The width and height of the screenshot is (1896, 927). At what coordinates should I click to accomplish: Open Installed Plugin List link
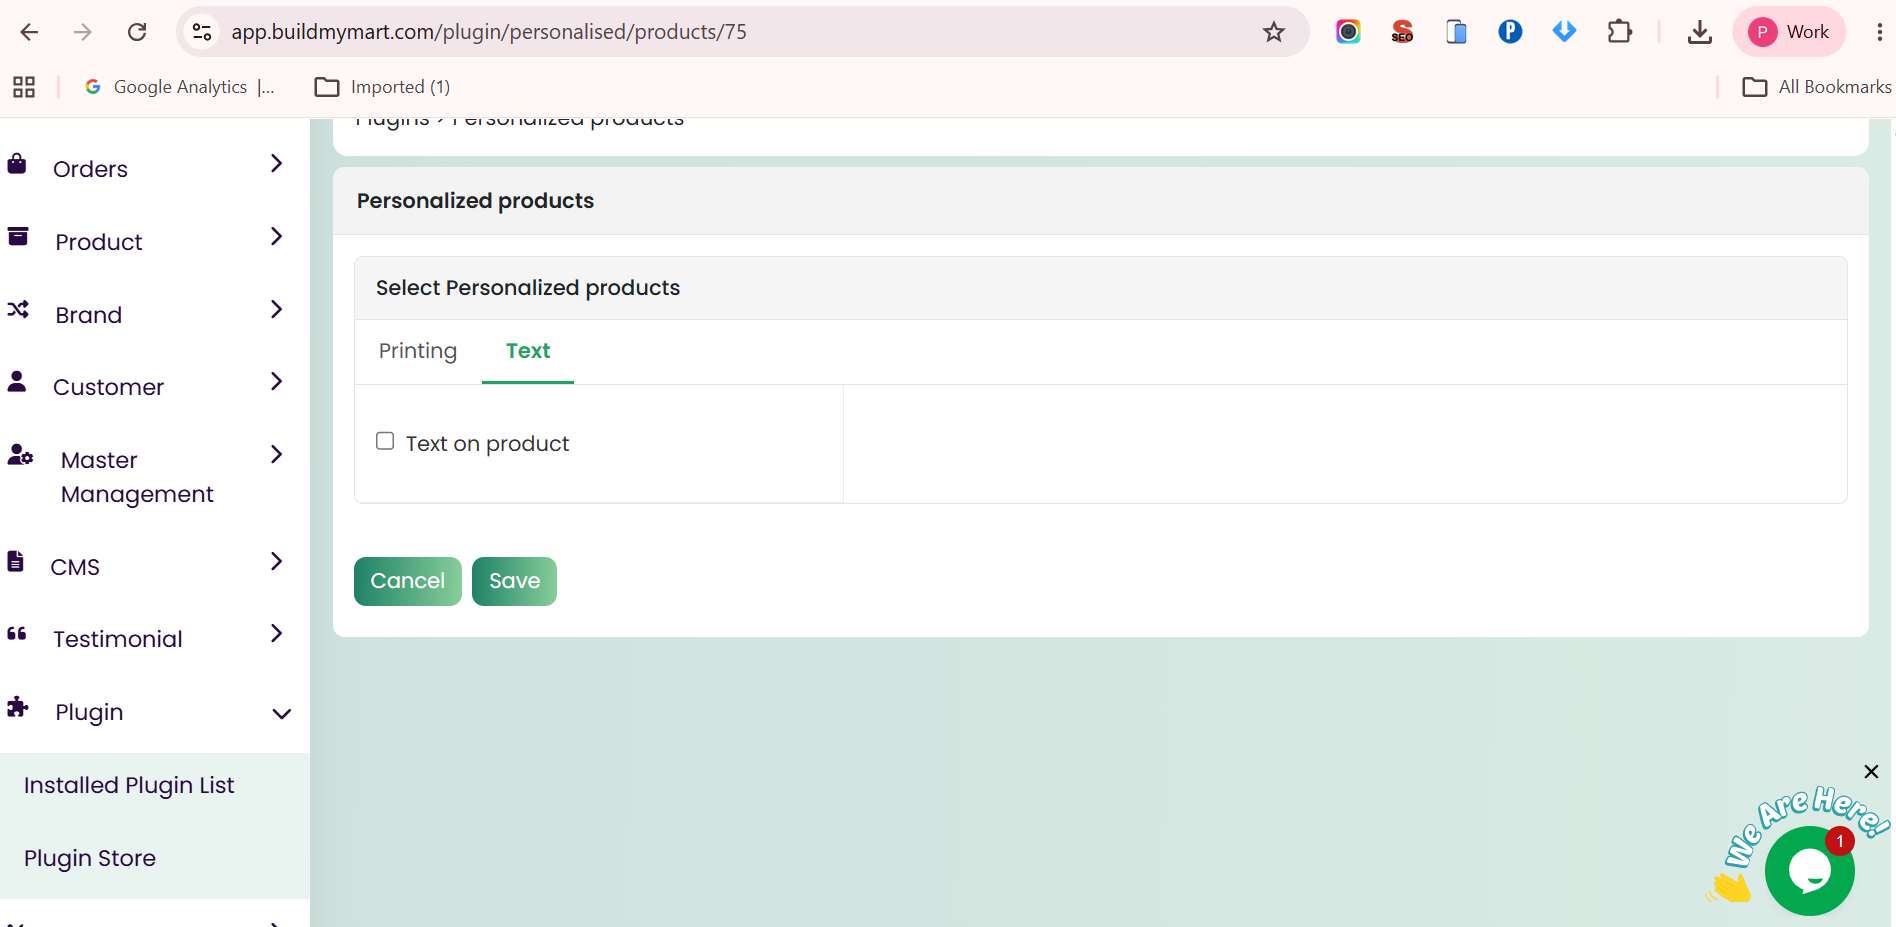click(129, 786)
